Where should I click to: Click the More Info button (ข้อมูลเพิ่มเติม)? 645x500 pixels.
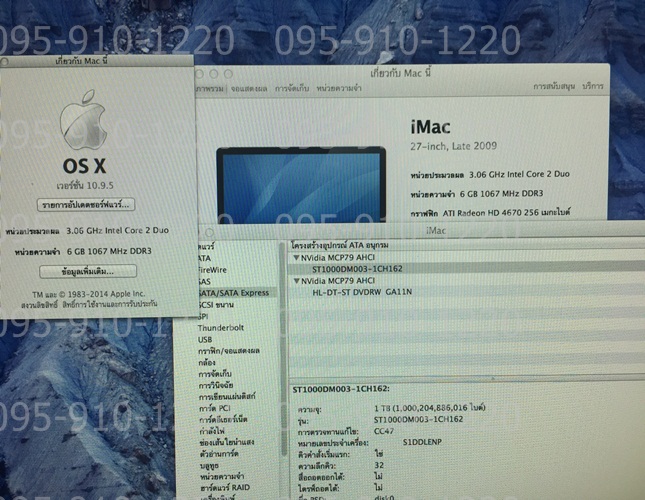tap(88, 271)
